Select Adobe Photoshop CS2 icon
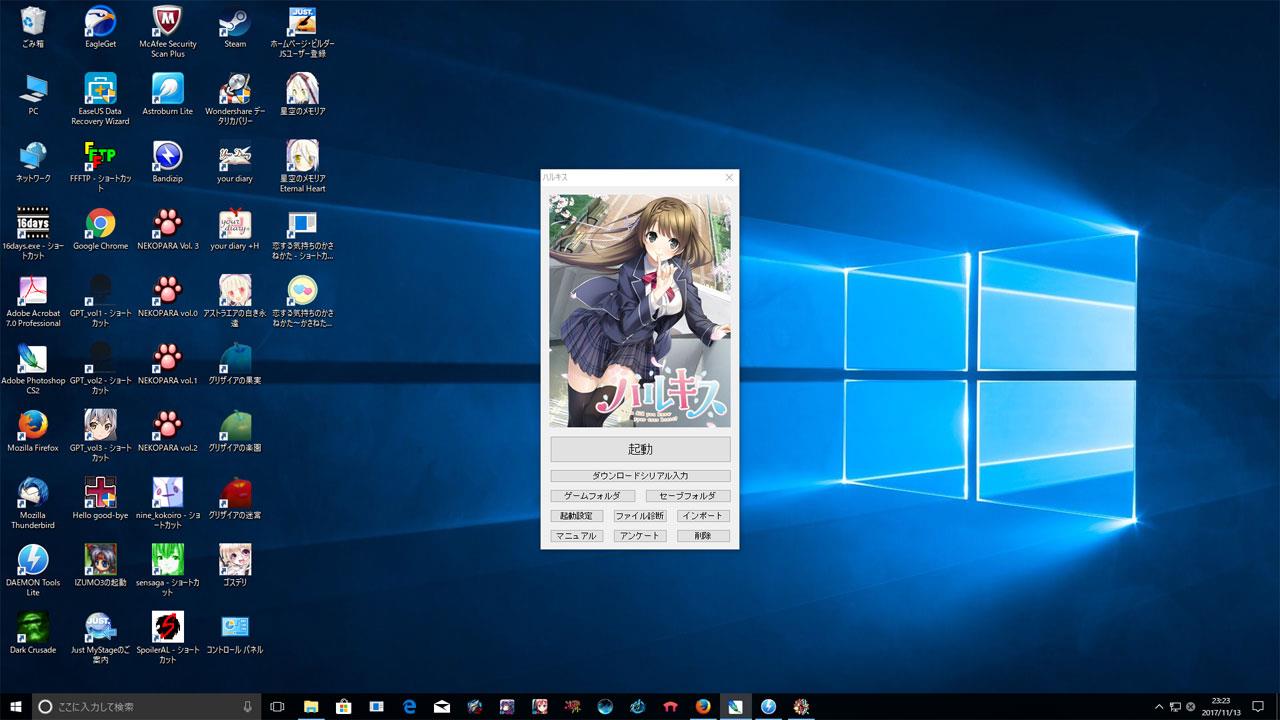 coord(33,367)
